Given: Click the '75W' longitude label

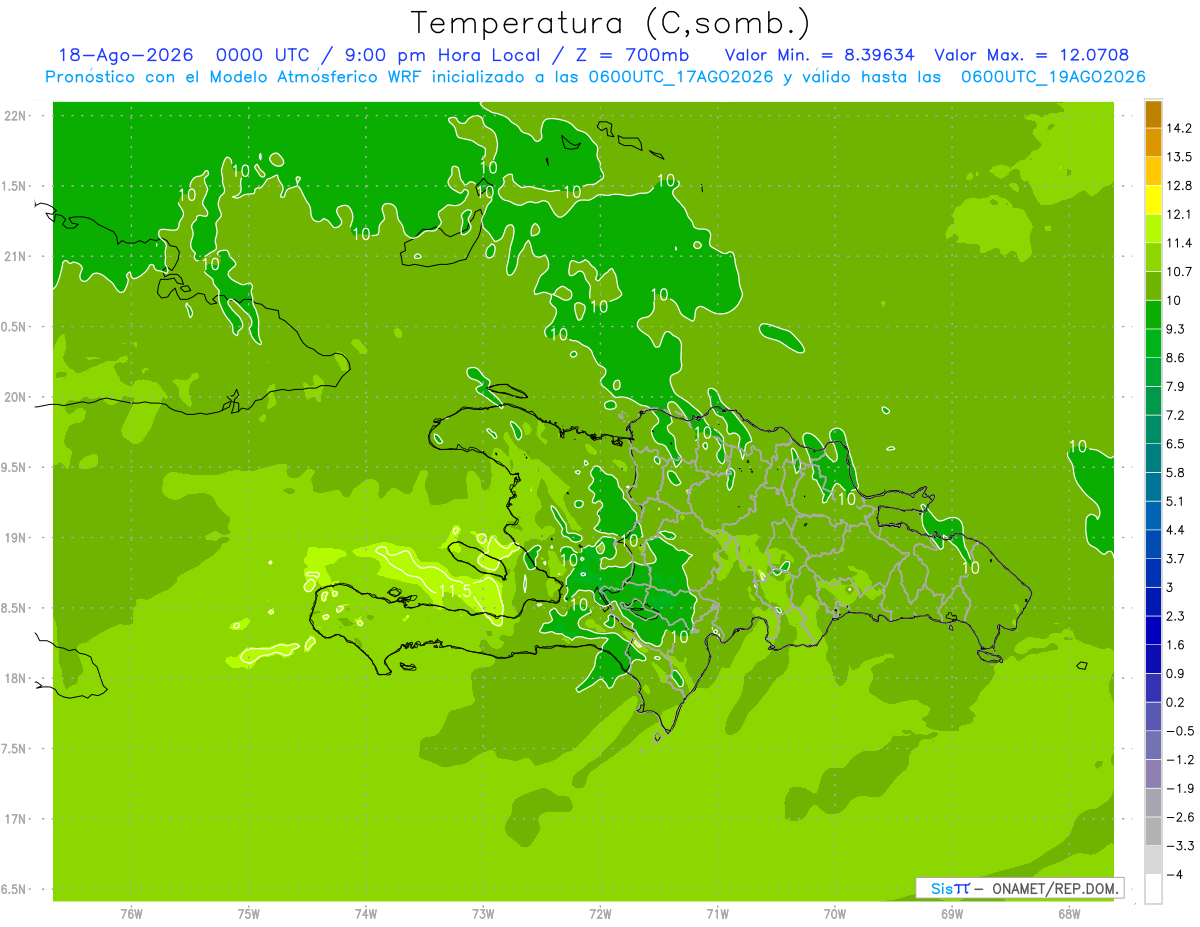Looking at the screenshot, I should (x=248, y=915).
